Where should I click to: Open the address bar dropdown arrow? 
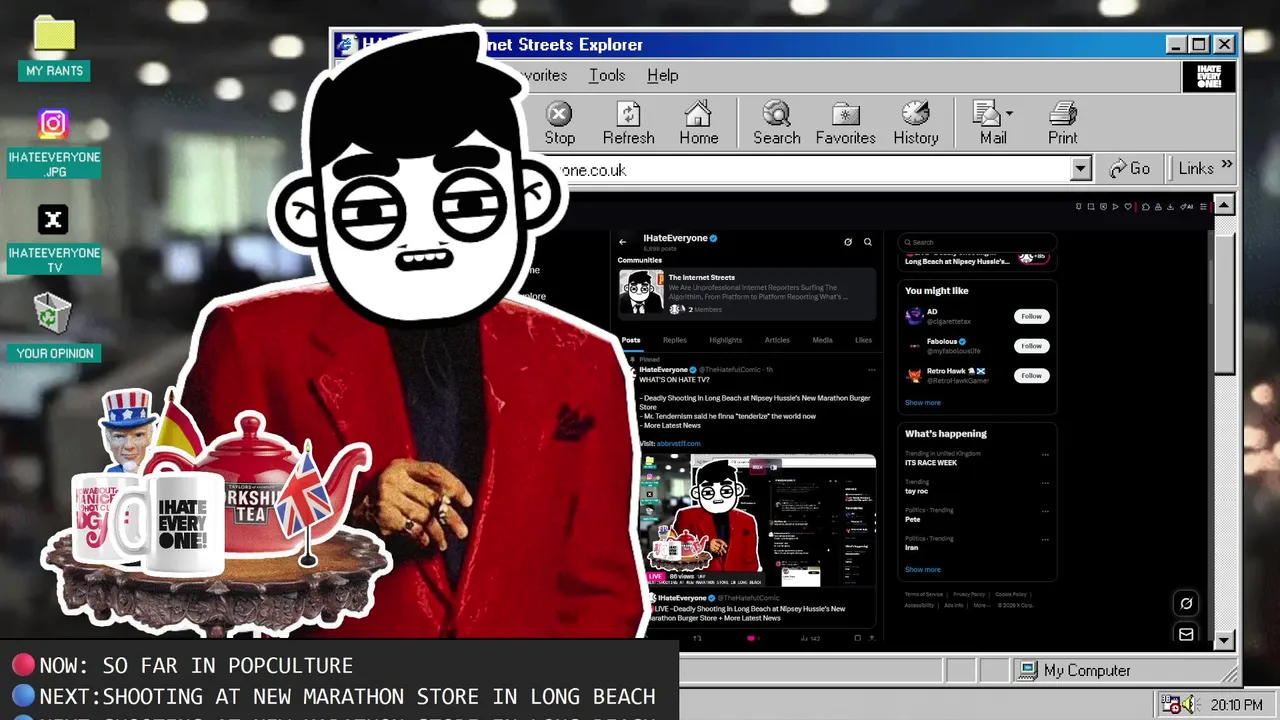1080,169
